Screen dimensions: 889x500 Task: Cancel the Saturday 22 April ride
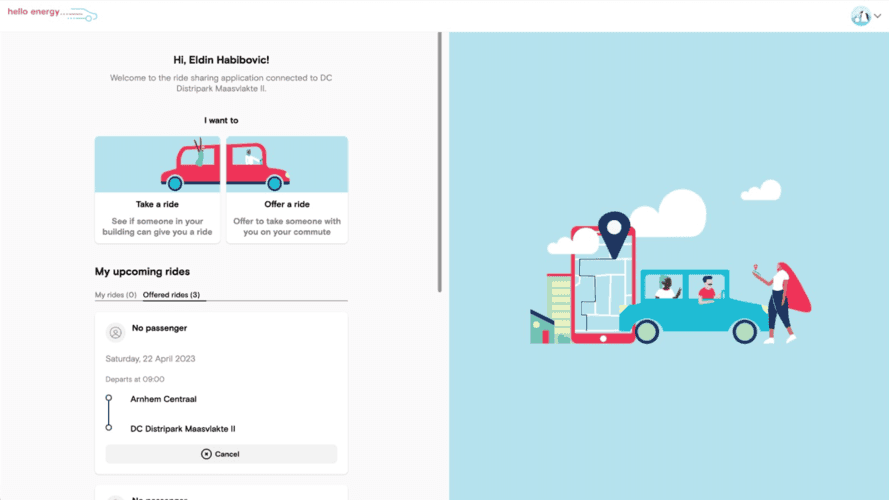click(221, 454)
